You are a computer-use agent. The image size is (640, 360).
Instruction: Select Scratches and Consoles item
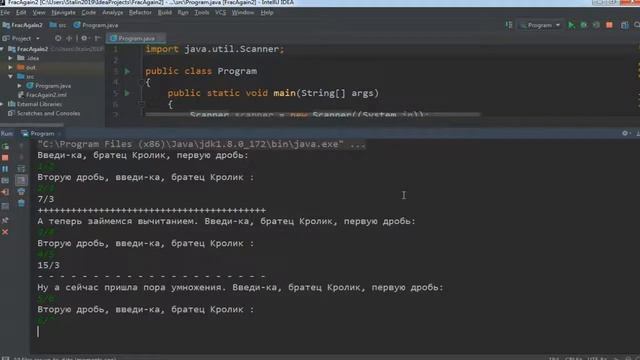coord(44,113)
